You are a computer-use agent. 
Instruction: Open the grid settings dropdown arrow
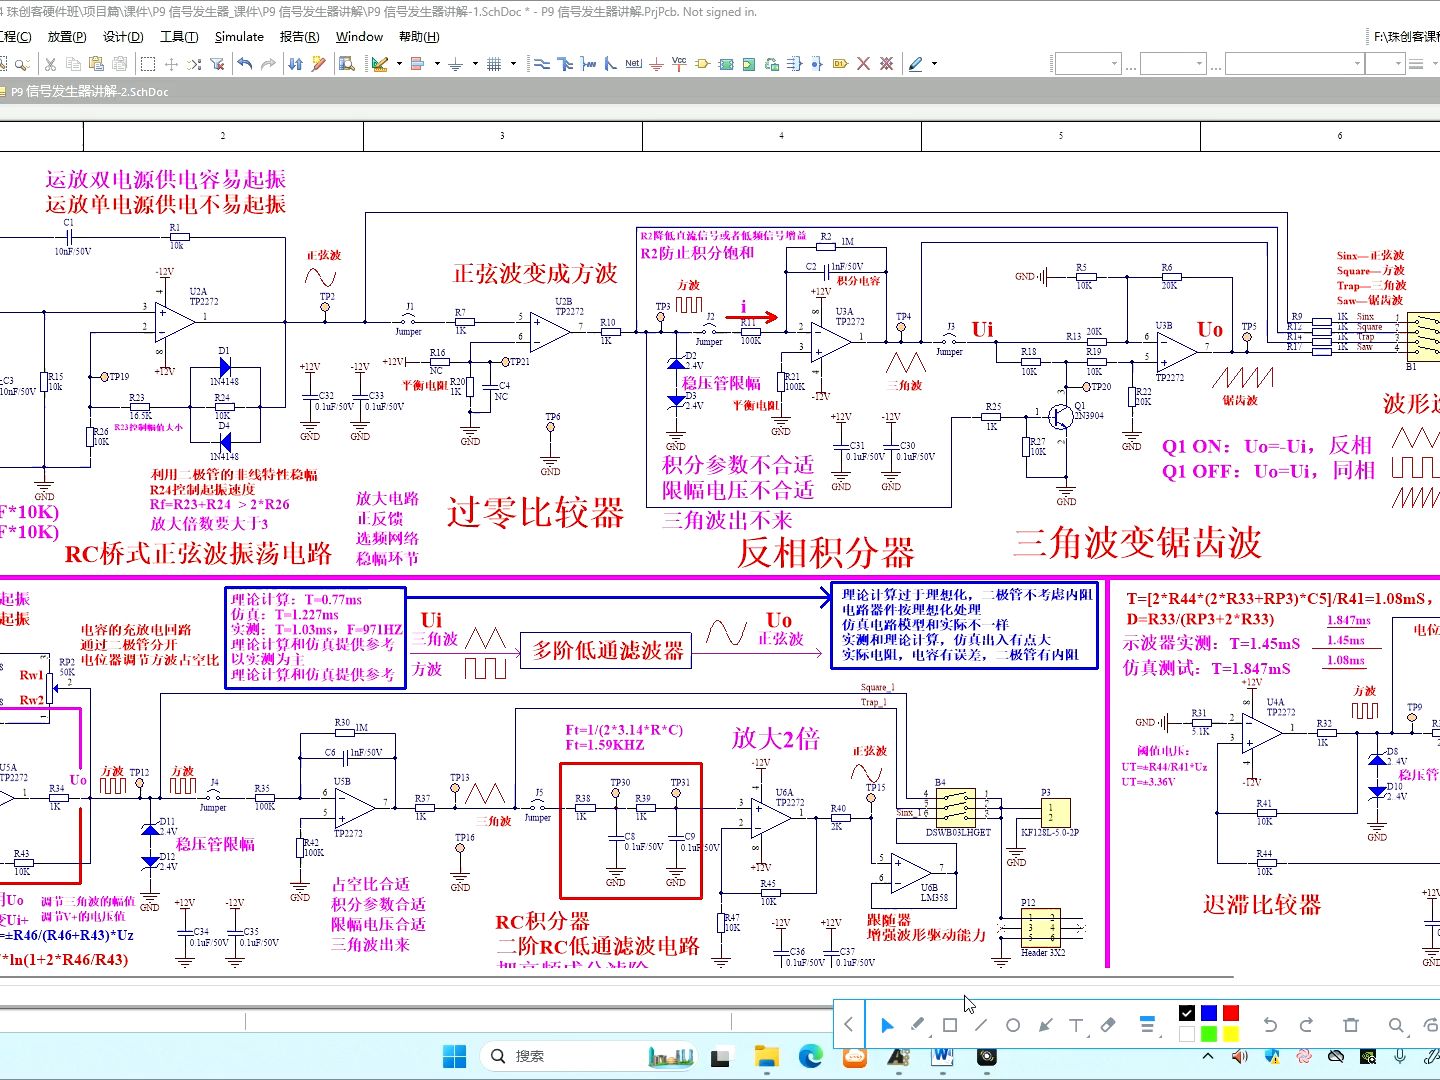click(513, 64)
